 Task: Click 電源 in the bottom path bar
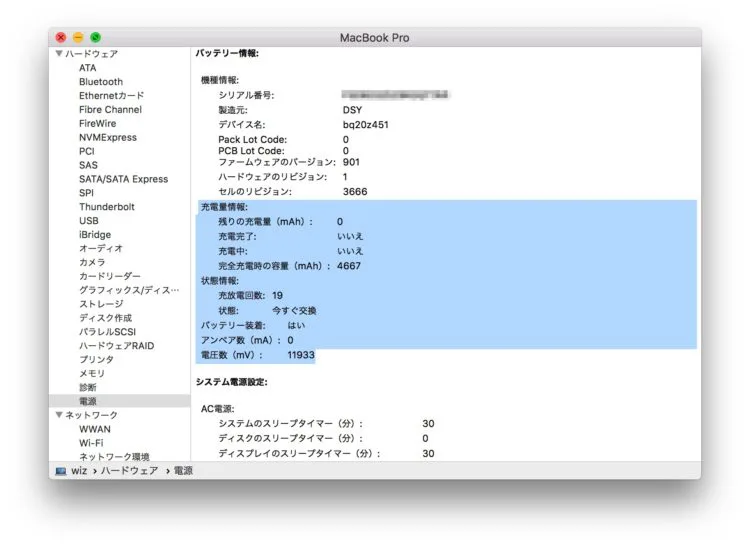(183, 471)
